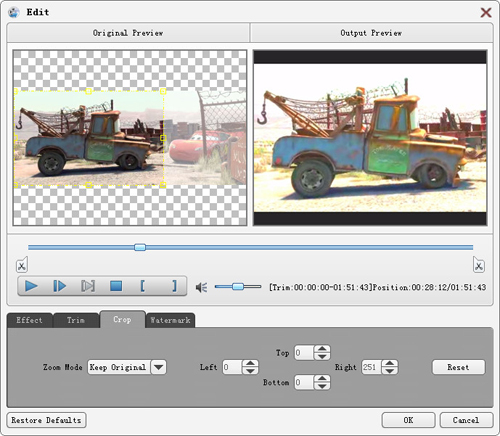Set trim end with right bracket icon
Image resolution: width=500 pixels, height=436 pixels.
pos(174,286)
